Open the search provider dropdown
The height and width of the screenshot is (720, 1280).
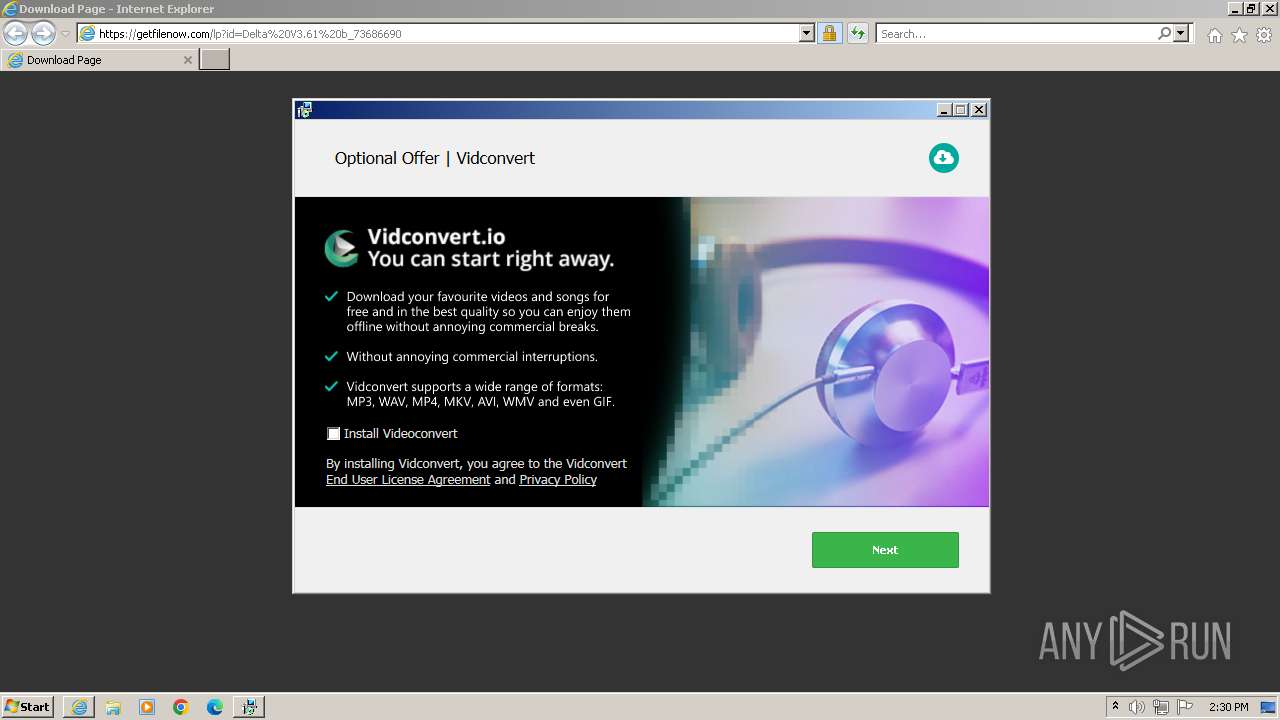tap(1181, 34)
